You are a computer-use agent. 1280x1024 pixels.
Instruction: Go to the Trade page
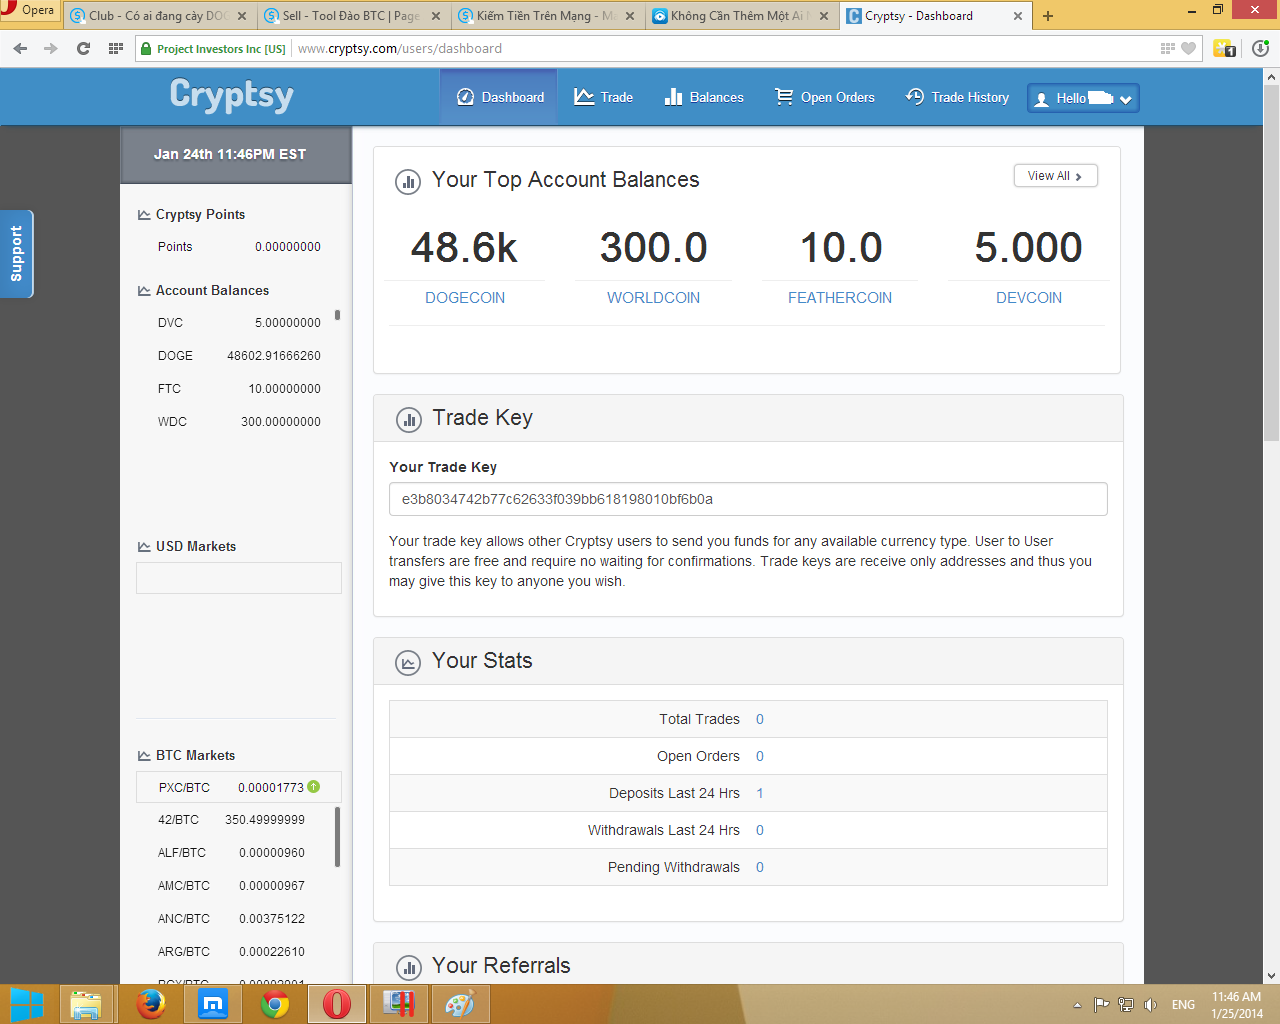click(603, 97)
